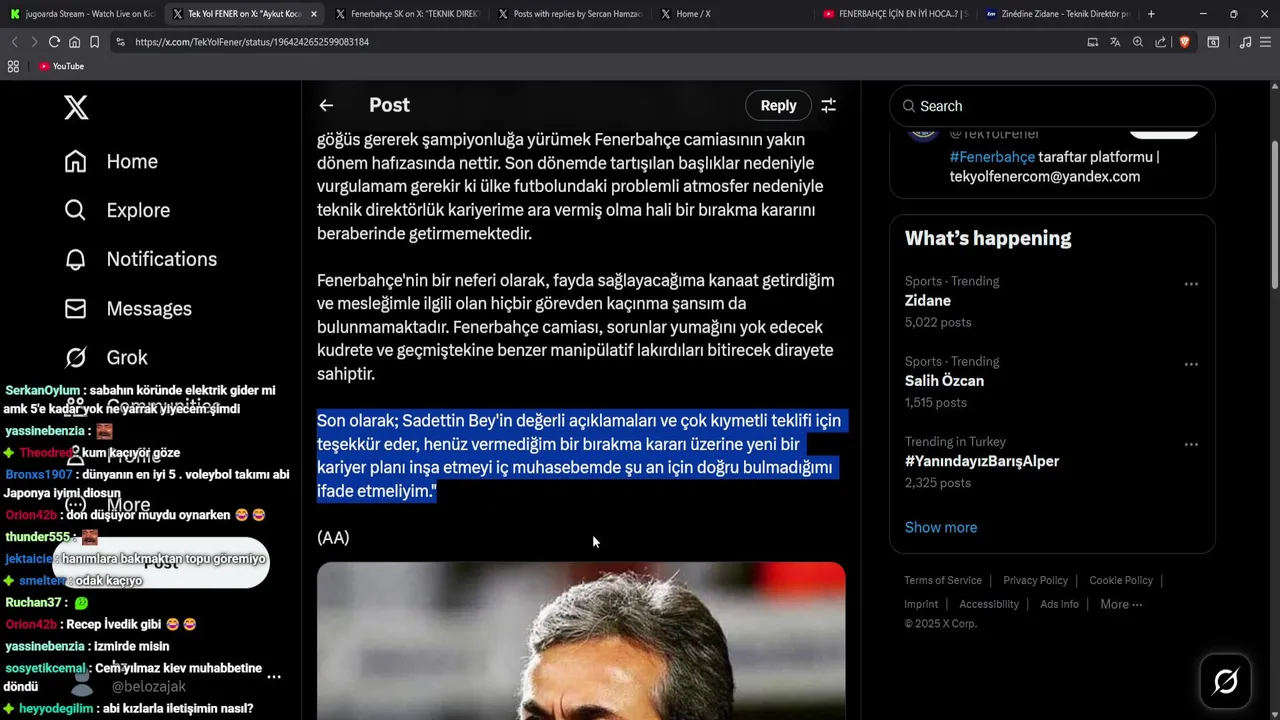Click Show more under What's happening
1280x720 pixels.
941,527
